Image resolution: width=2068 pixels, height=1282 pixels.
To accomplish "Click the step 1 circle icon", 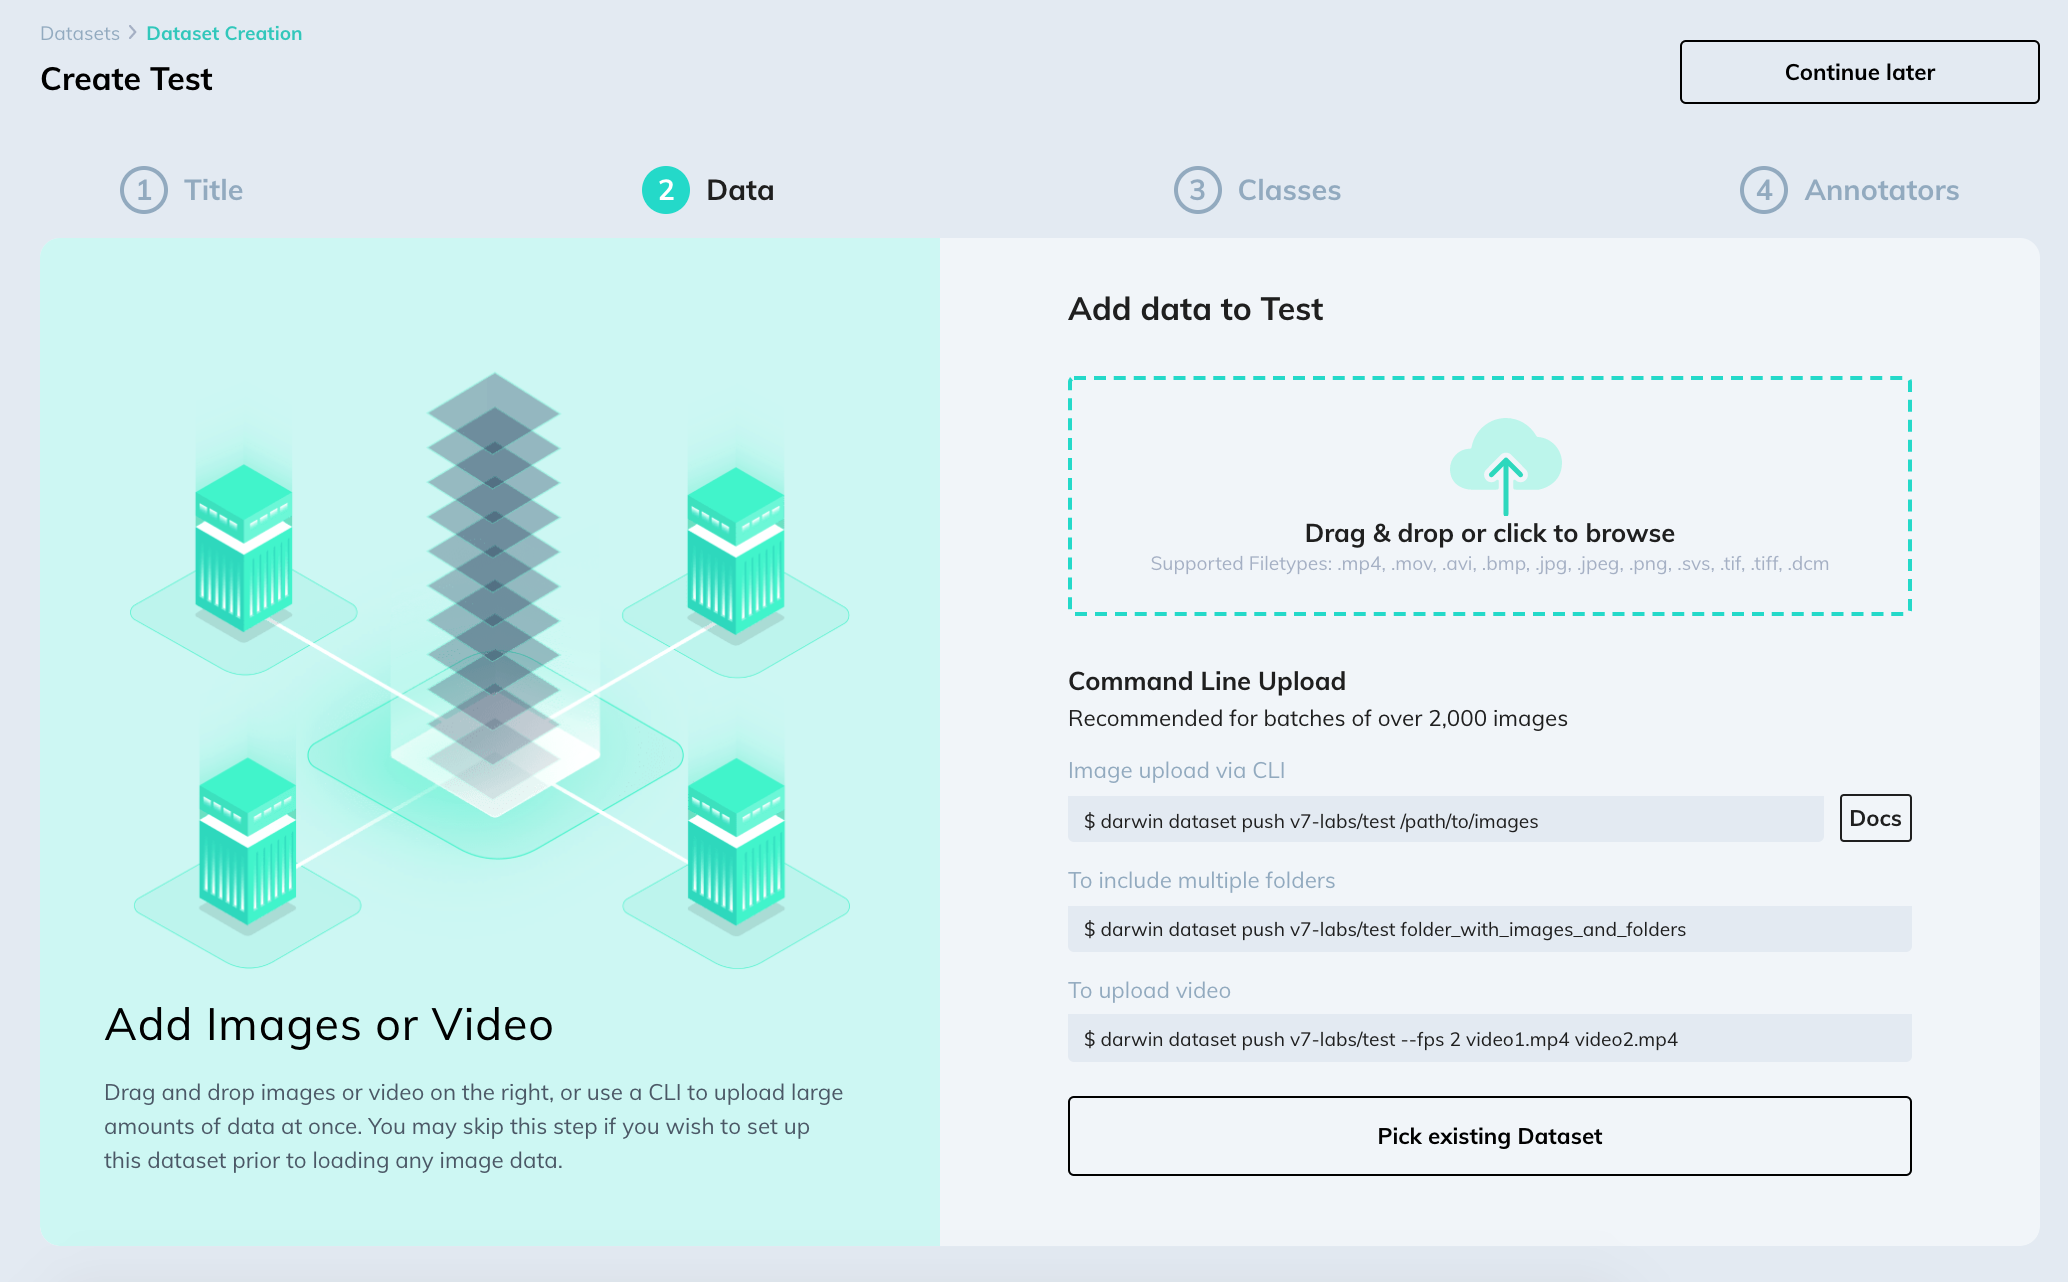I will 144,190.
